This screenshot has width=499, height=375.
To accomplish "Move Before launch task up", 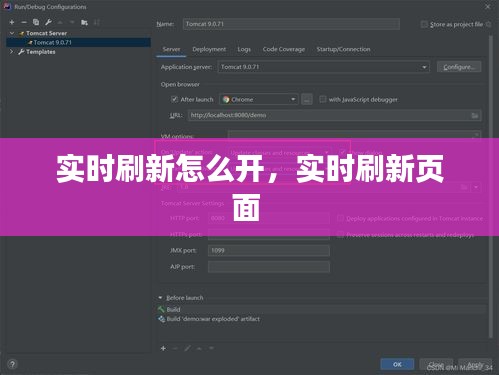I will pos(199,348).
